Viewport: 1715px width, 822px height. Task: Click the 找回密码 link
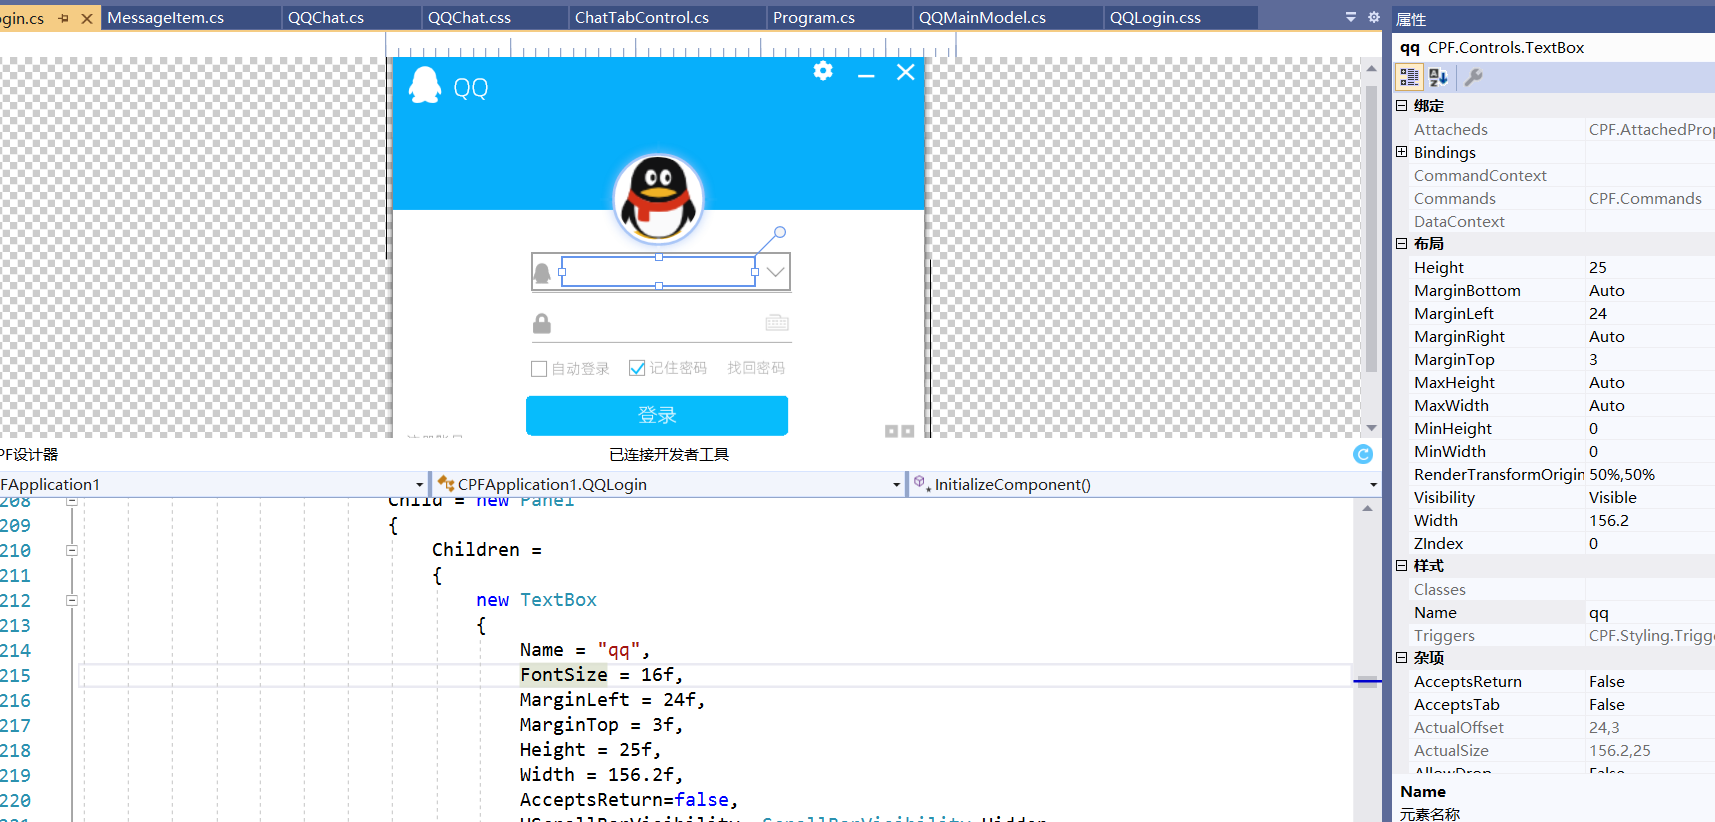[755, 368]
